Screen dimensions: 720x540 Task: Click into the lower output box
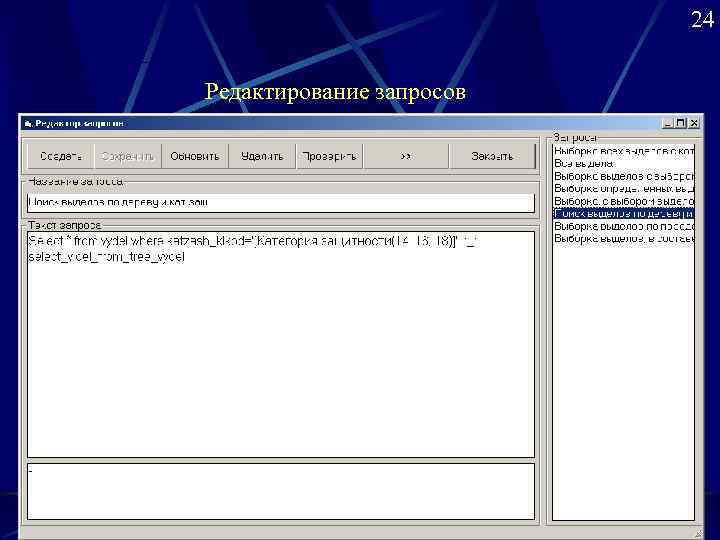(x=281, y=491)
